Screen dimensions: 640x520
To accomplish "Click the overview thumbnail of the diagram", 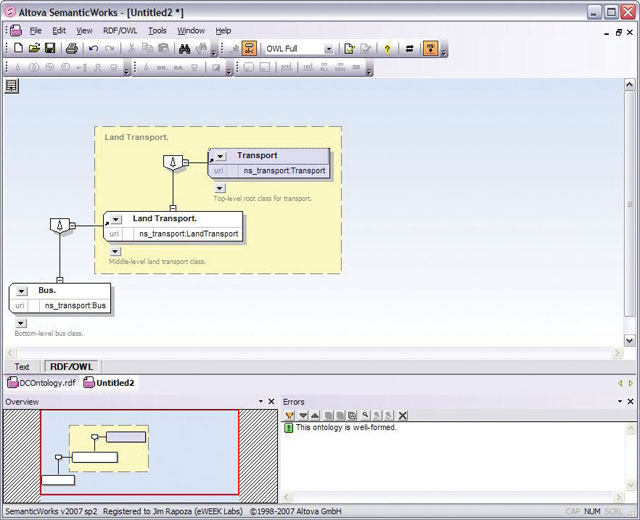I will [x=140, y=453].
